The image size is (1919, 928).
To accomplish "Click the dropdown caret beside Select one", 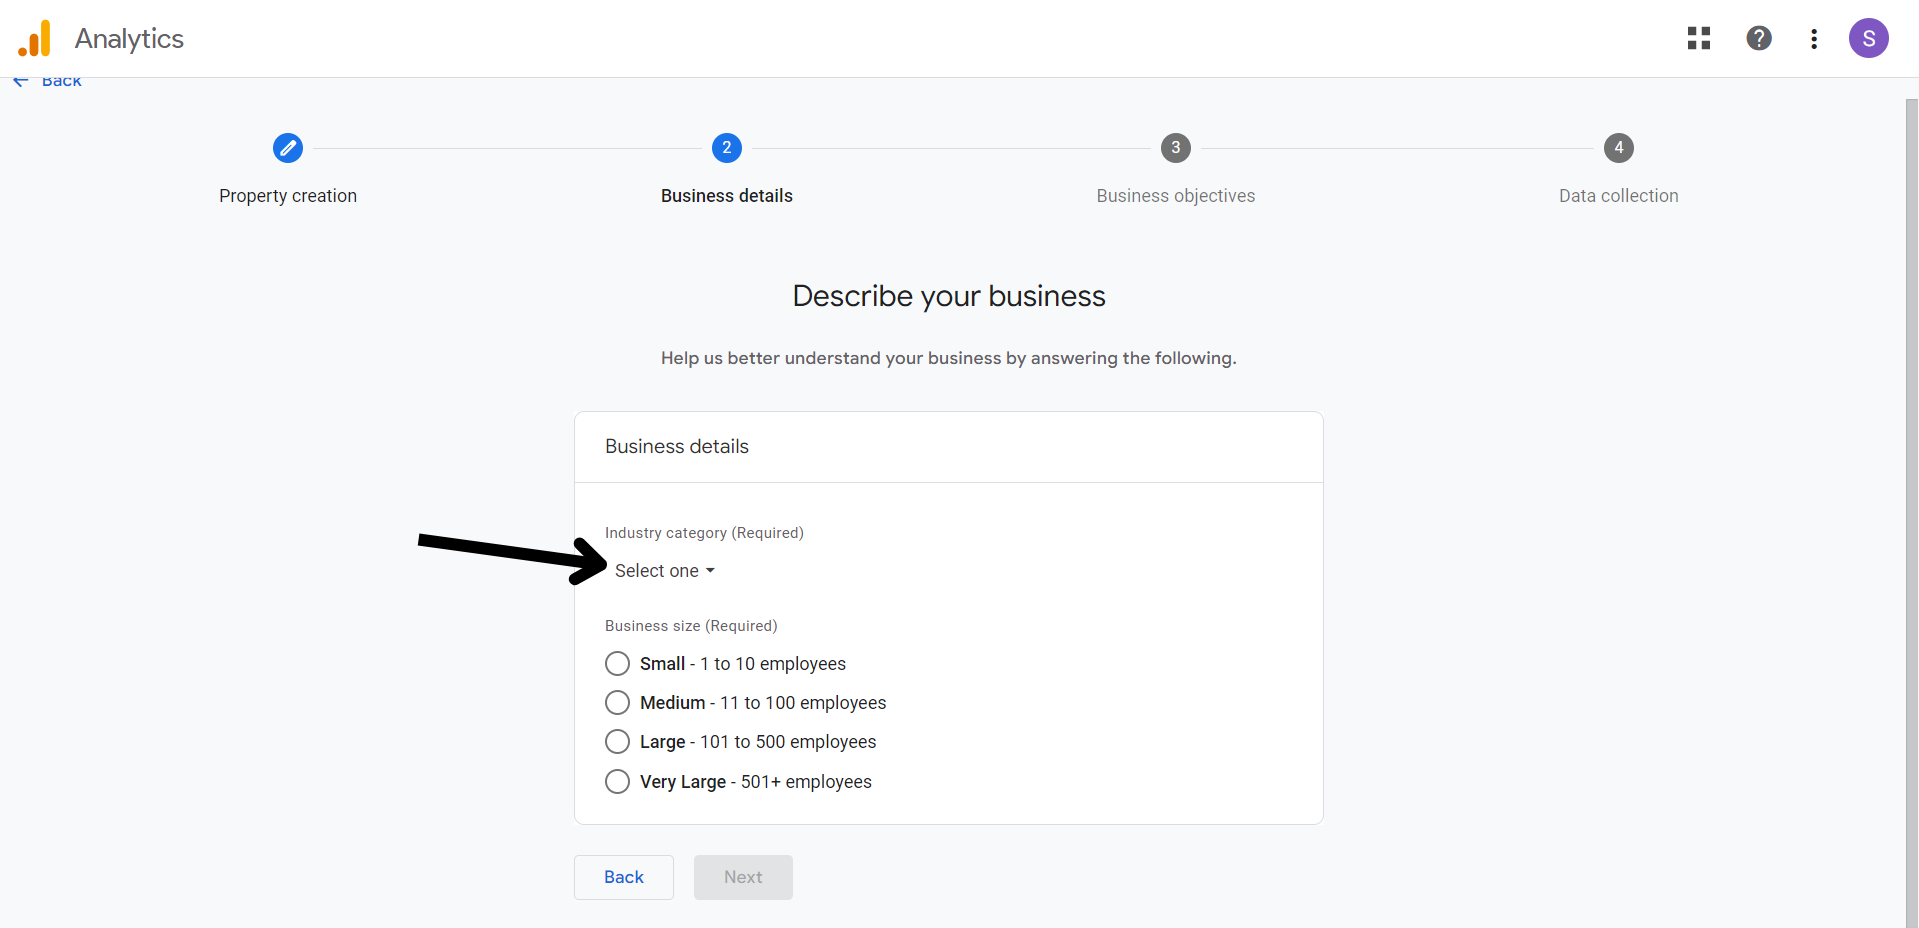I will (710, 571).
